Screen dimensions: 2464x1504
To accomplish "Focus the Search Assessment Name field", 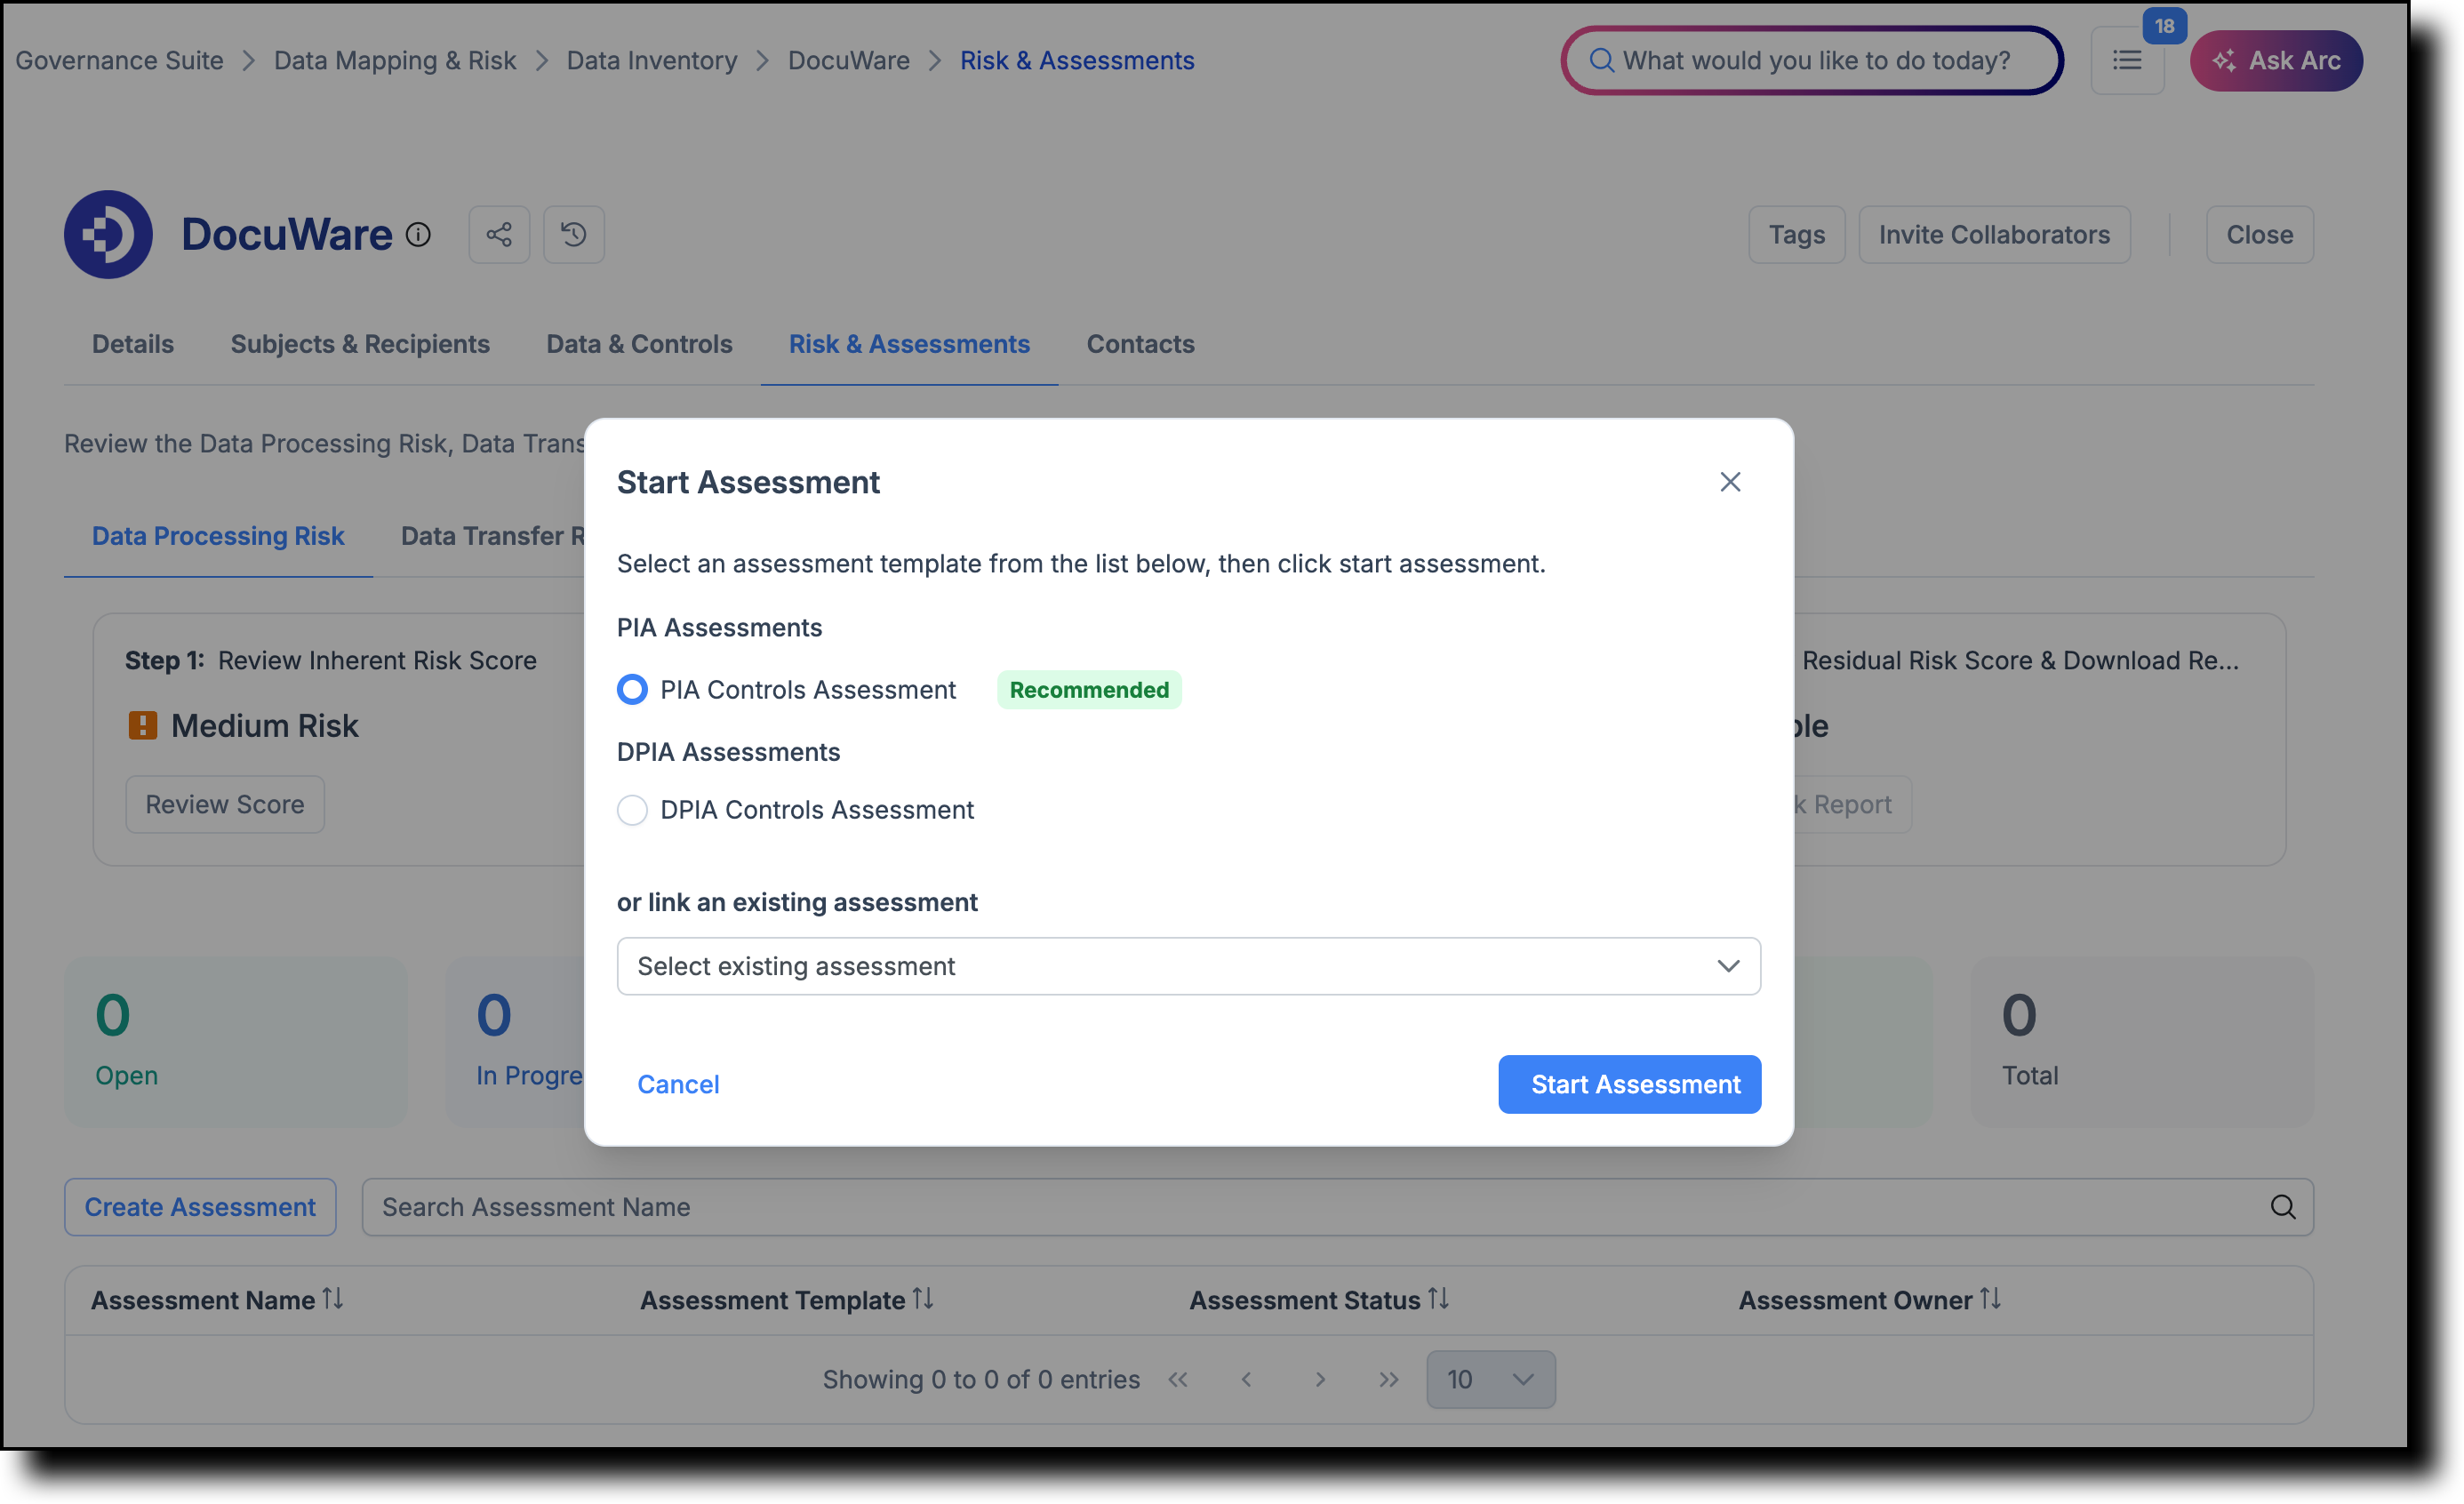I will pos(1338,1207).
